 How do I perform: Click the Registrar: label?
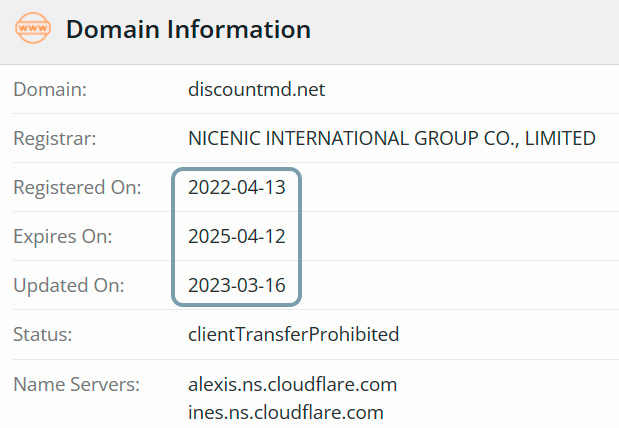point(55,139)
